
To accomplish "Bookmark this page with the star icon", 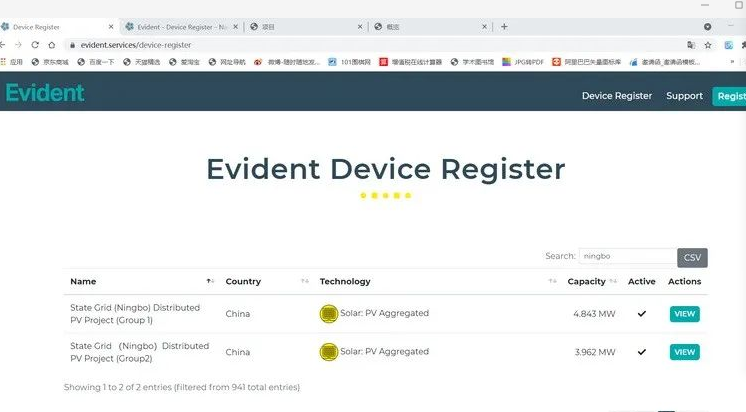I will point(708,45).
